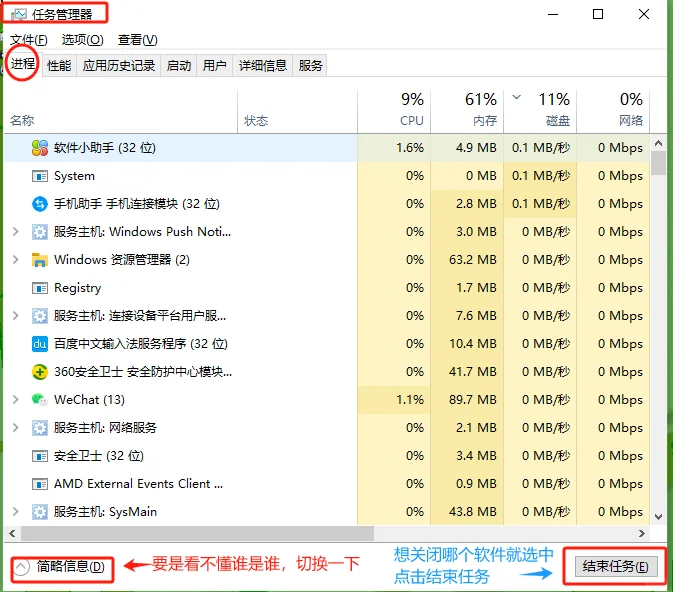673x592 pixels.
Task: Sort by the 状态 column header
Action: pyautogui.click(x=297, y=112)
